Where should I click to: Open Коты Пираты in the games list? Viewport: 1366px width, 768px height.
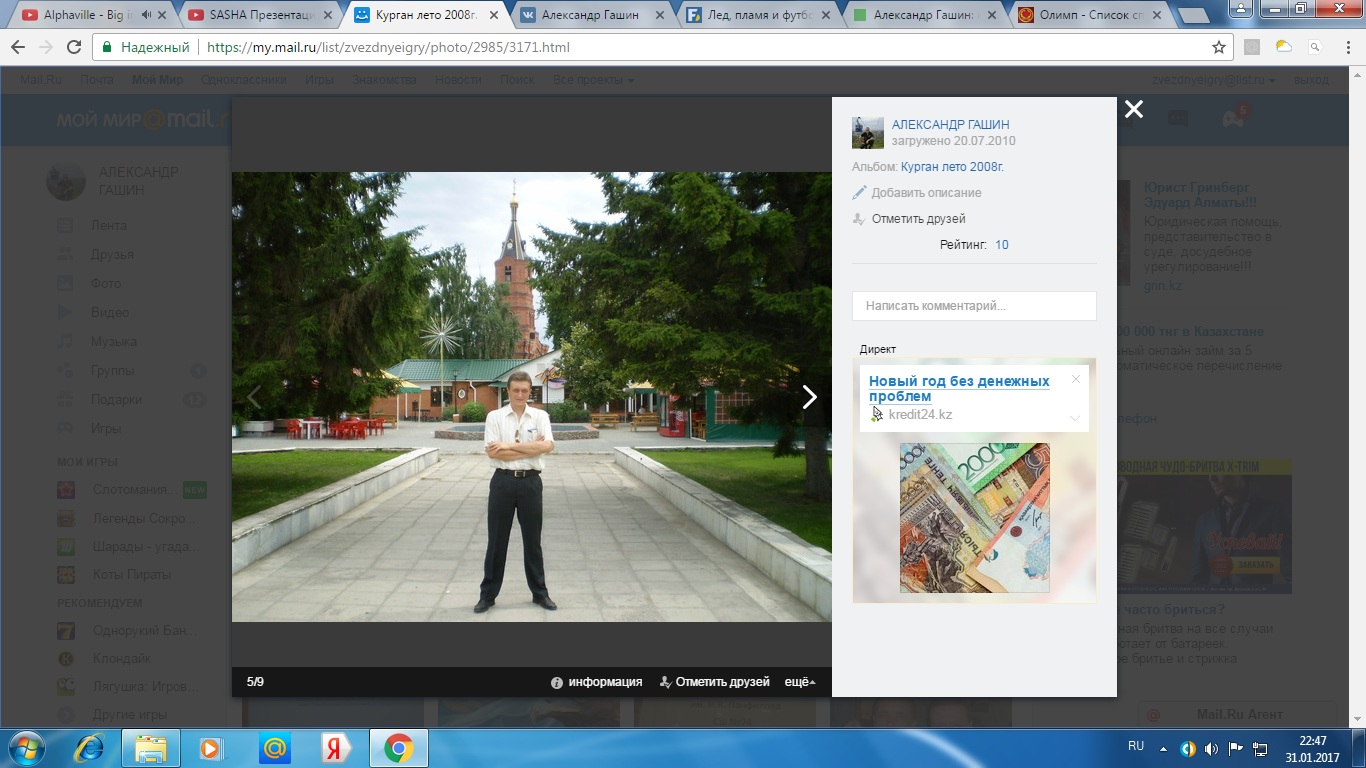pyautogui.click(x=131, y=575)
